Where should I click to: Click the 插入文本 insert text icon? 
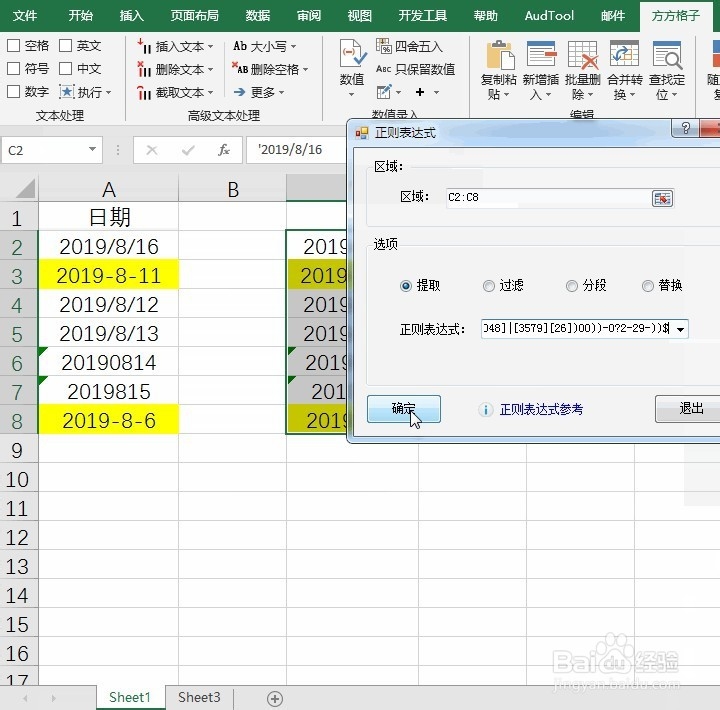144,46
